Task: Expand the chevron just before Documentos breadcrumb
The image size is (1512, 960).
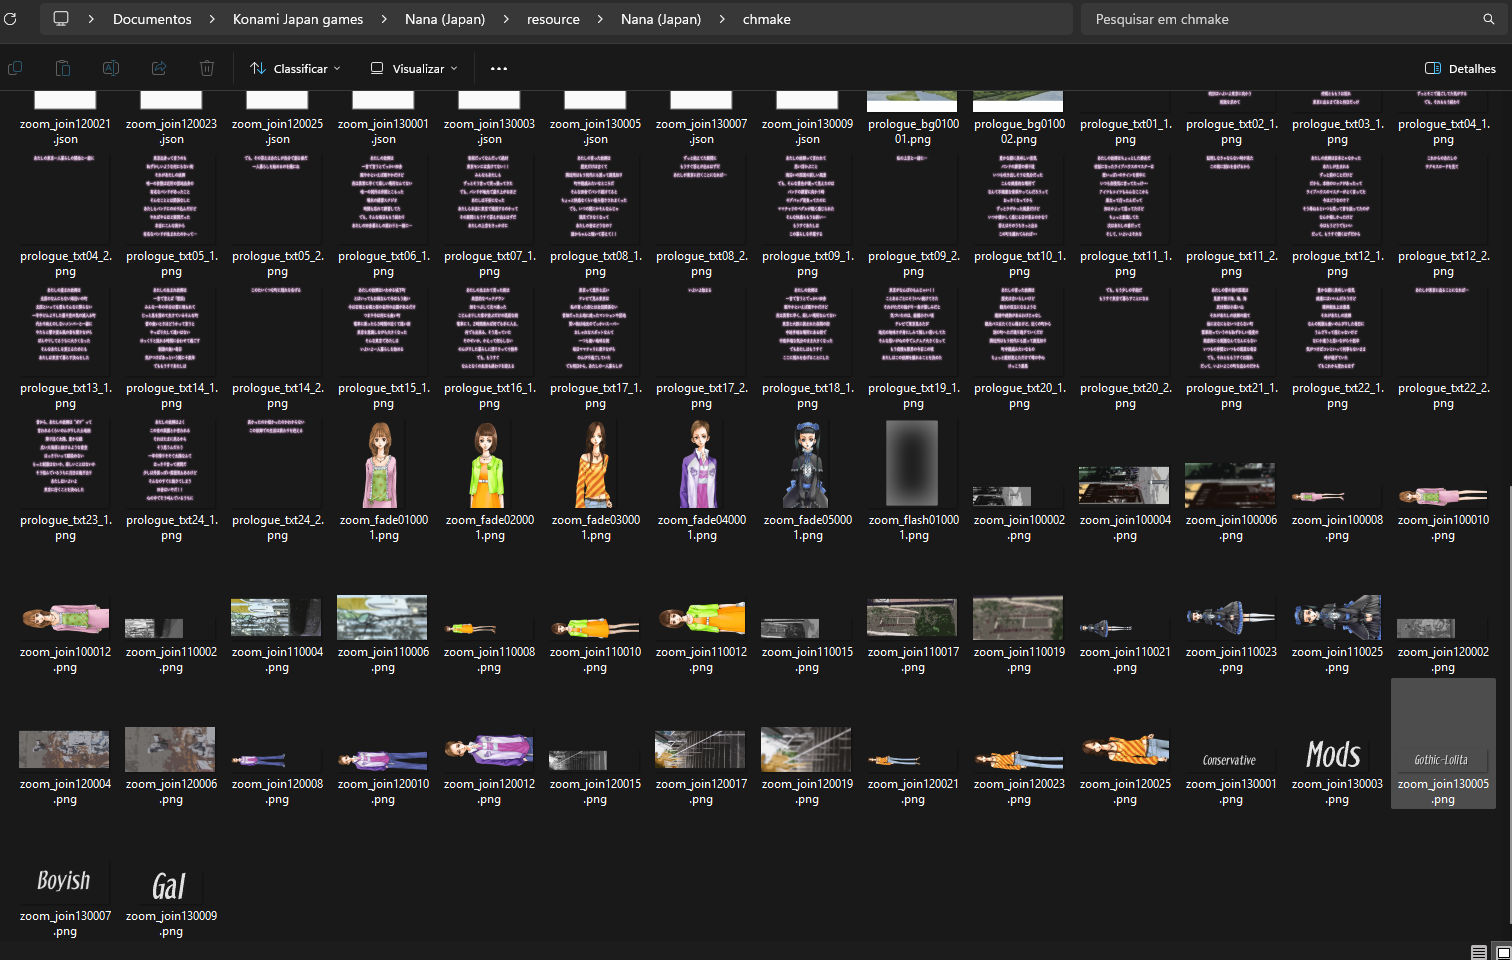Action: tap(91, 19)
